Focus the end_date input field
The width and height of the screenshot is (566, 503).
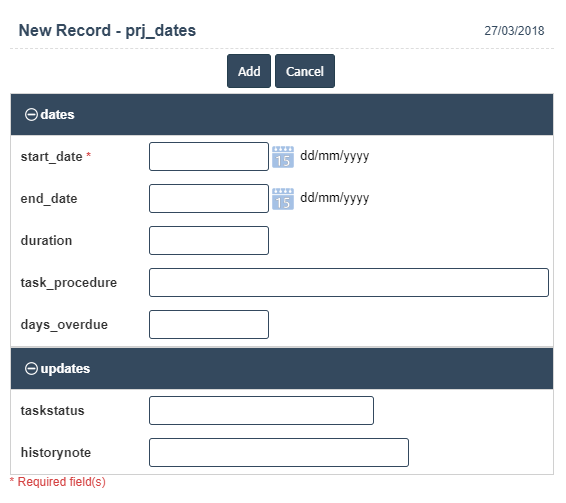(x=209, y=198)
